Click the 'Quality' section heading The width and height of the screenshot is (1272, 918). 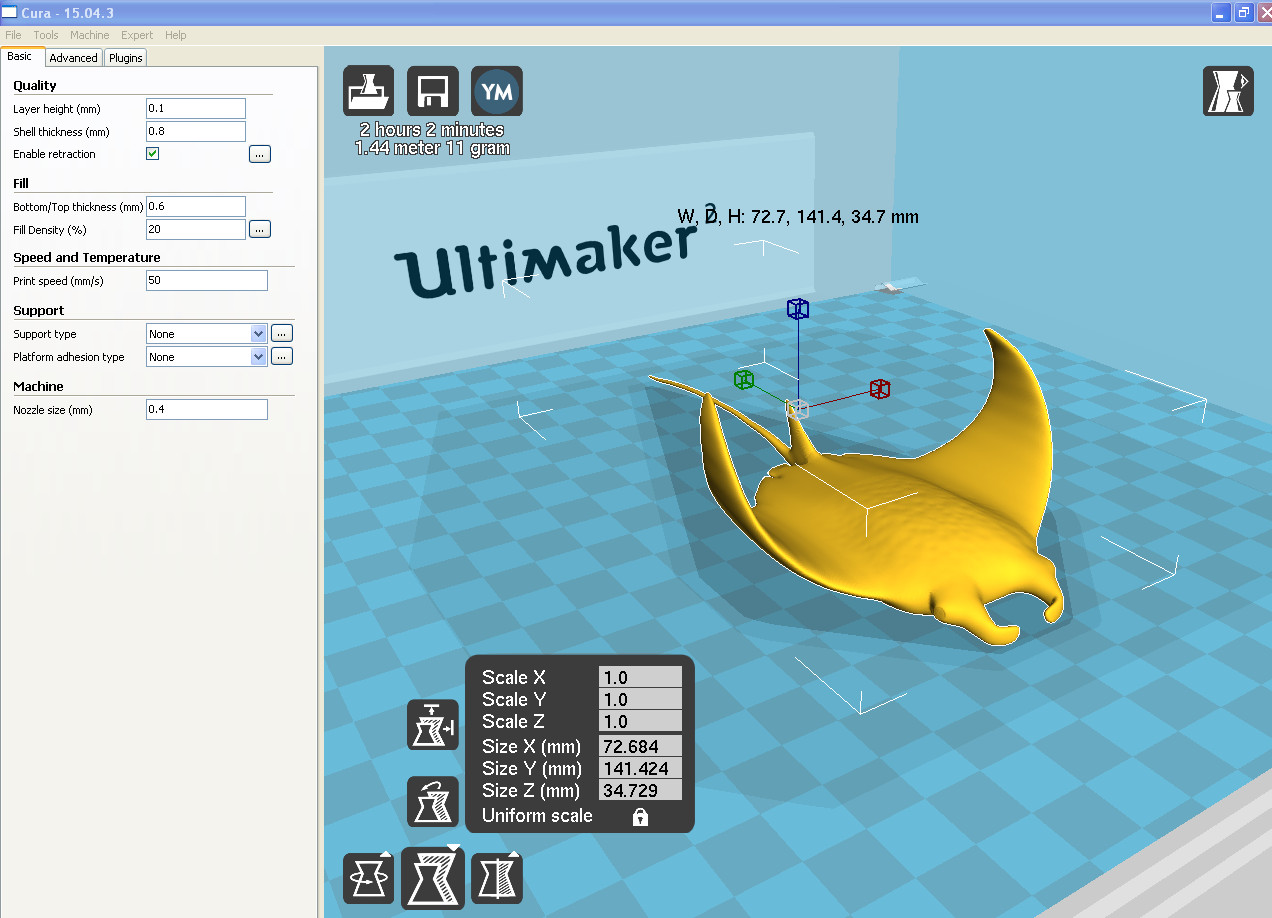click(x=35, y=86)
